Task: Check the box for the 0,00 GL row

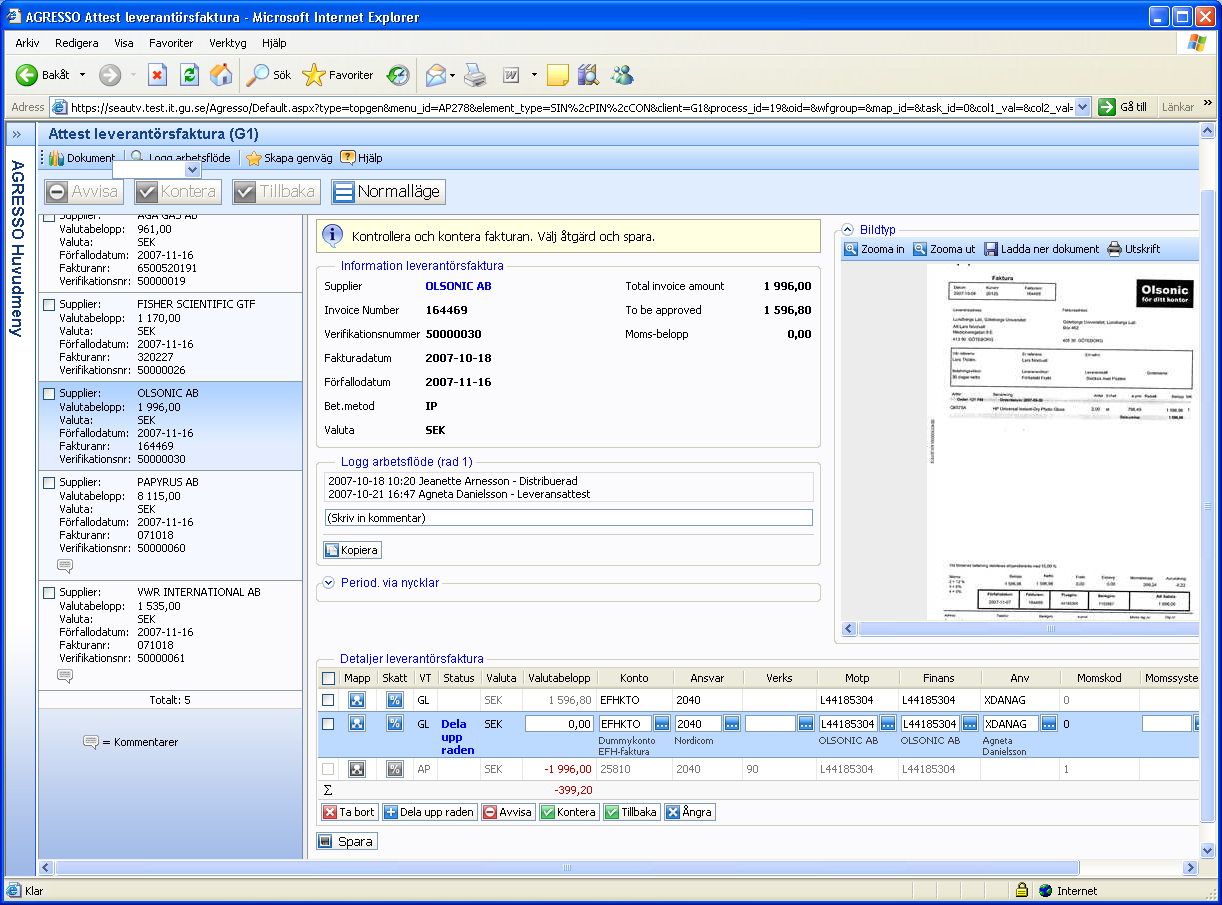Action: [328, 724]
